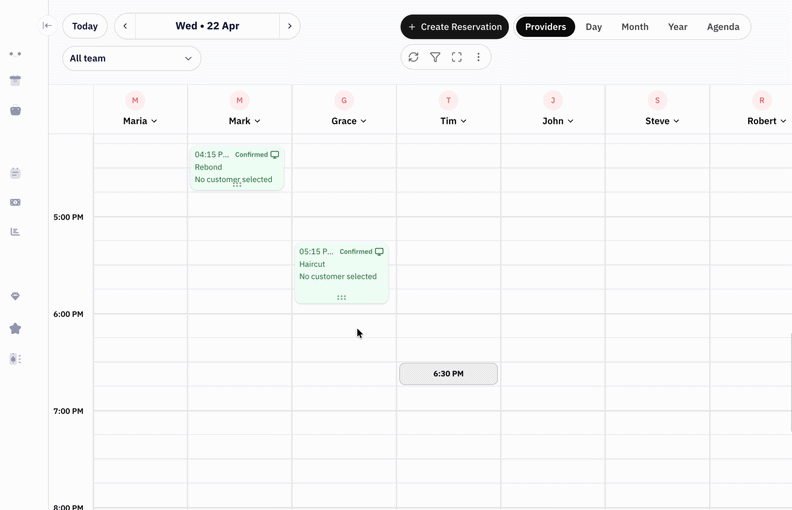Go to the next day arrow

tap(289, 26)
